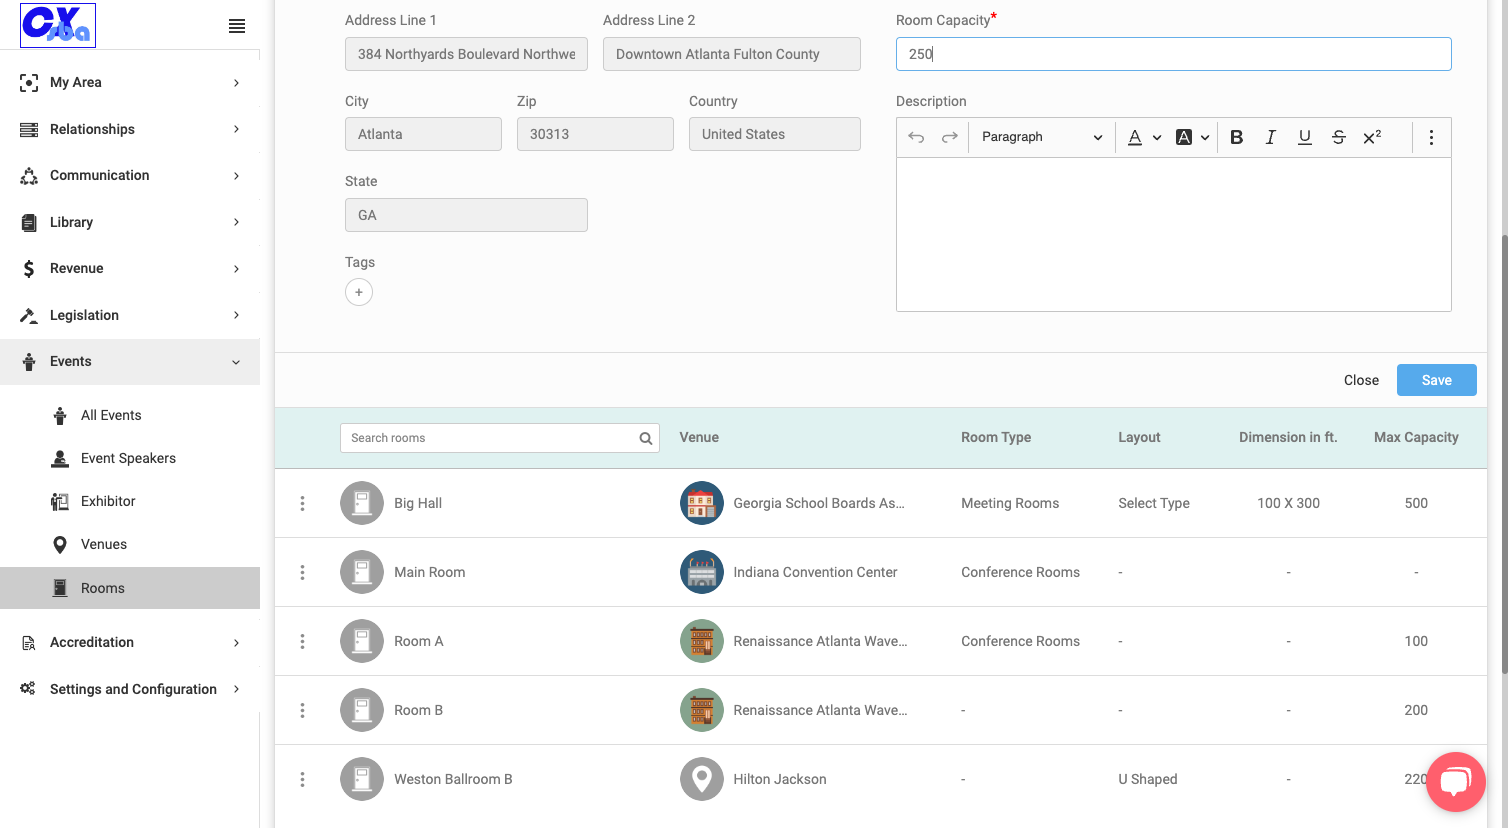Apply bold formatting in description toolbar
Screen dimensions: 1508x828
coord(1236,137)
